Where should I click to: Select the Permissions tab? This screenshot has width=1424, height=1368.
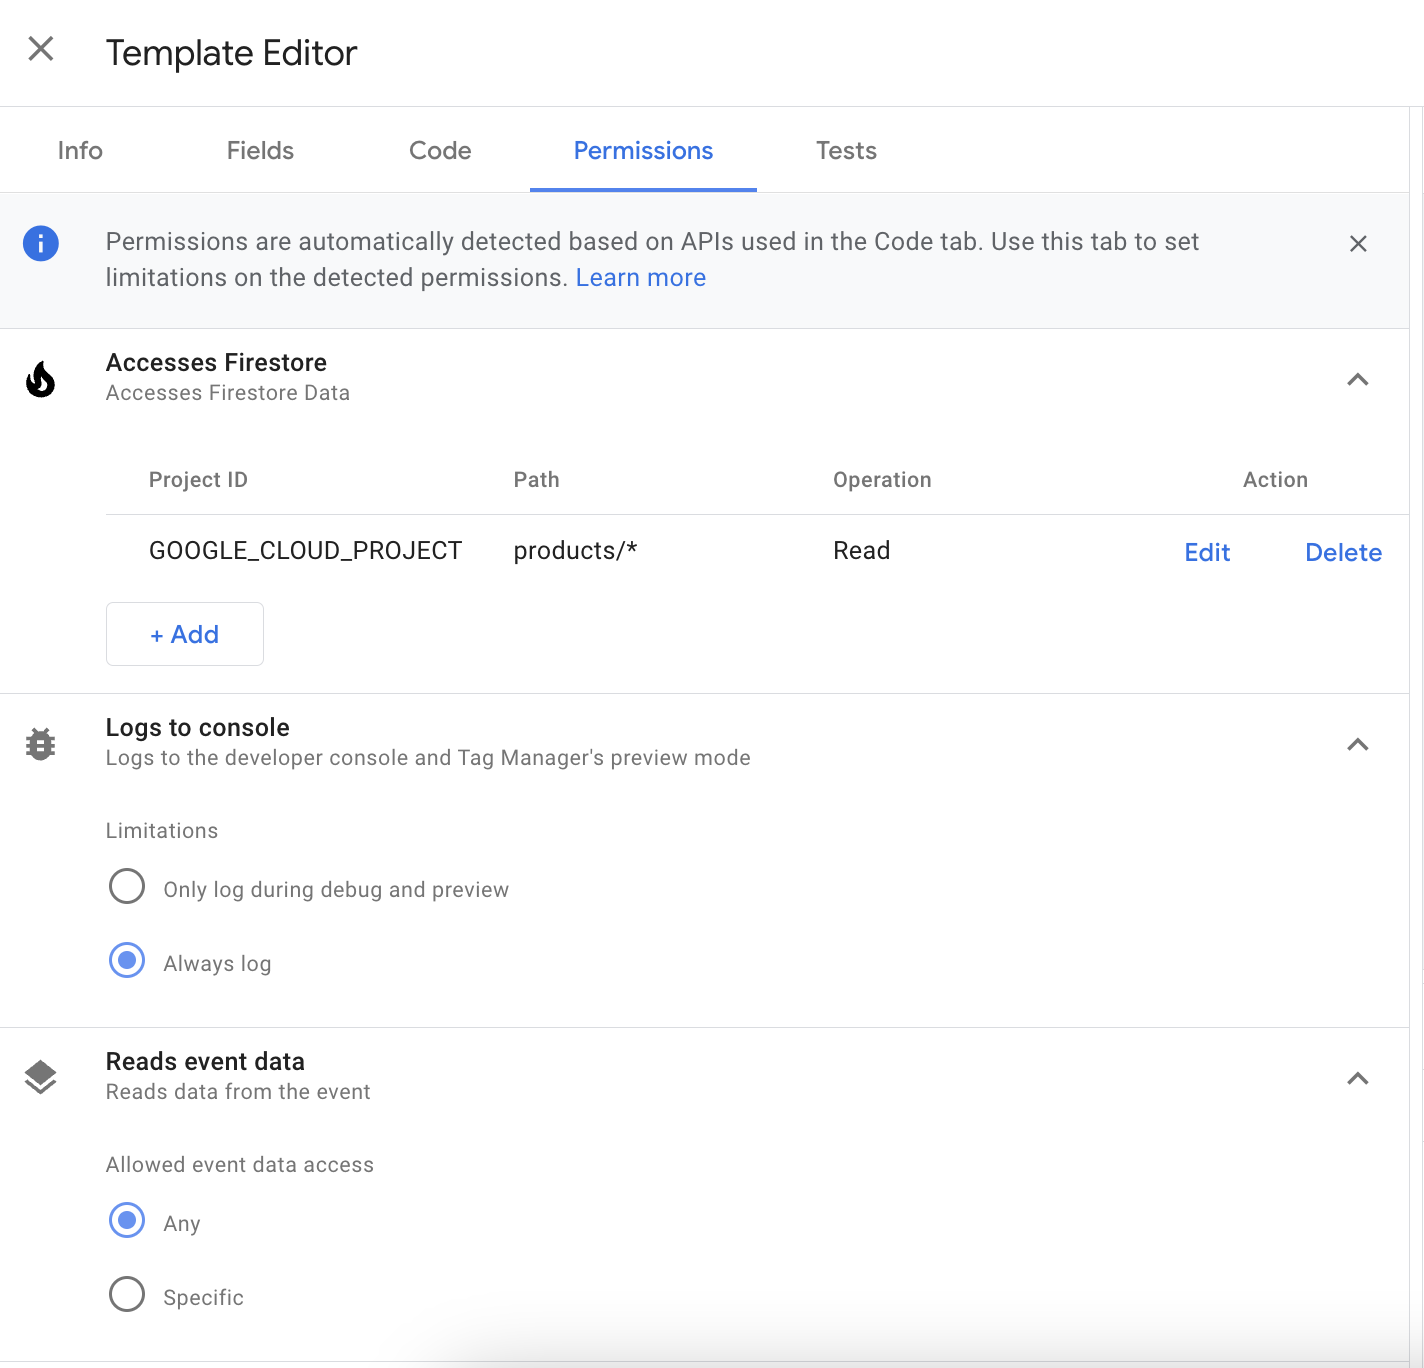tap(643, 150)
